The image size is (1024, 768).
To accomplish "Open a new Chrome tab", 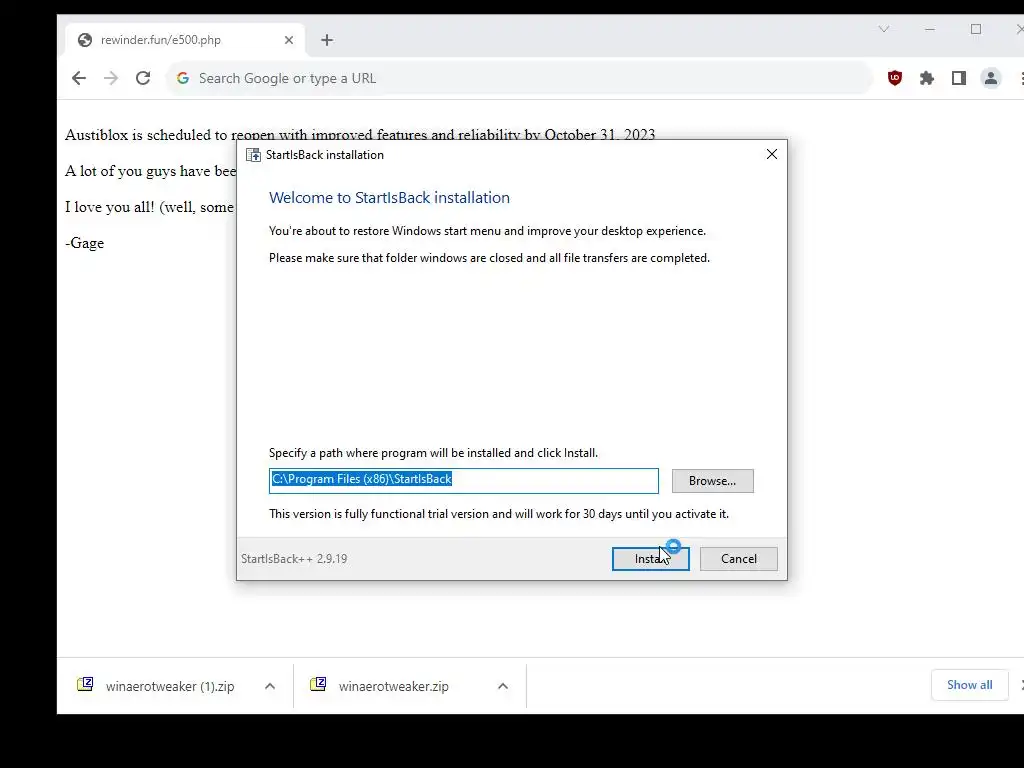I will pyautogui.click(x=327, y=40).
